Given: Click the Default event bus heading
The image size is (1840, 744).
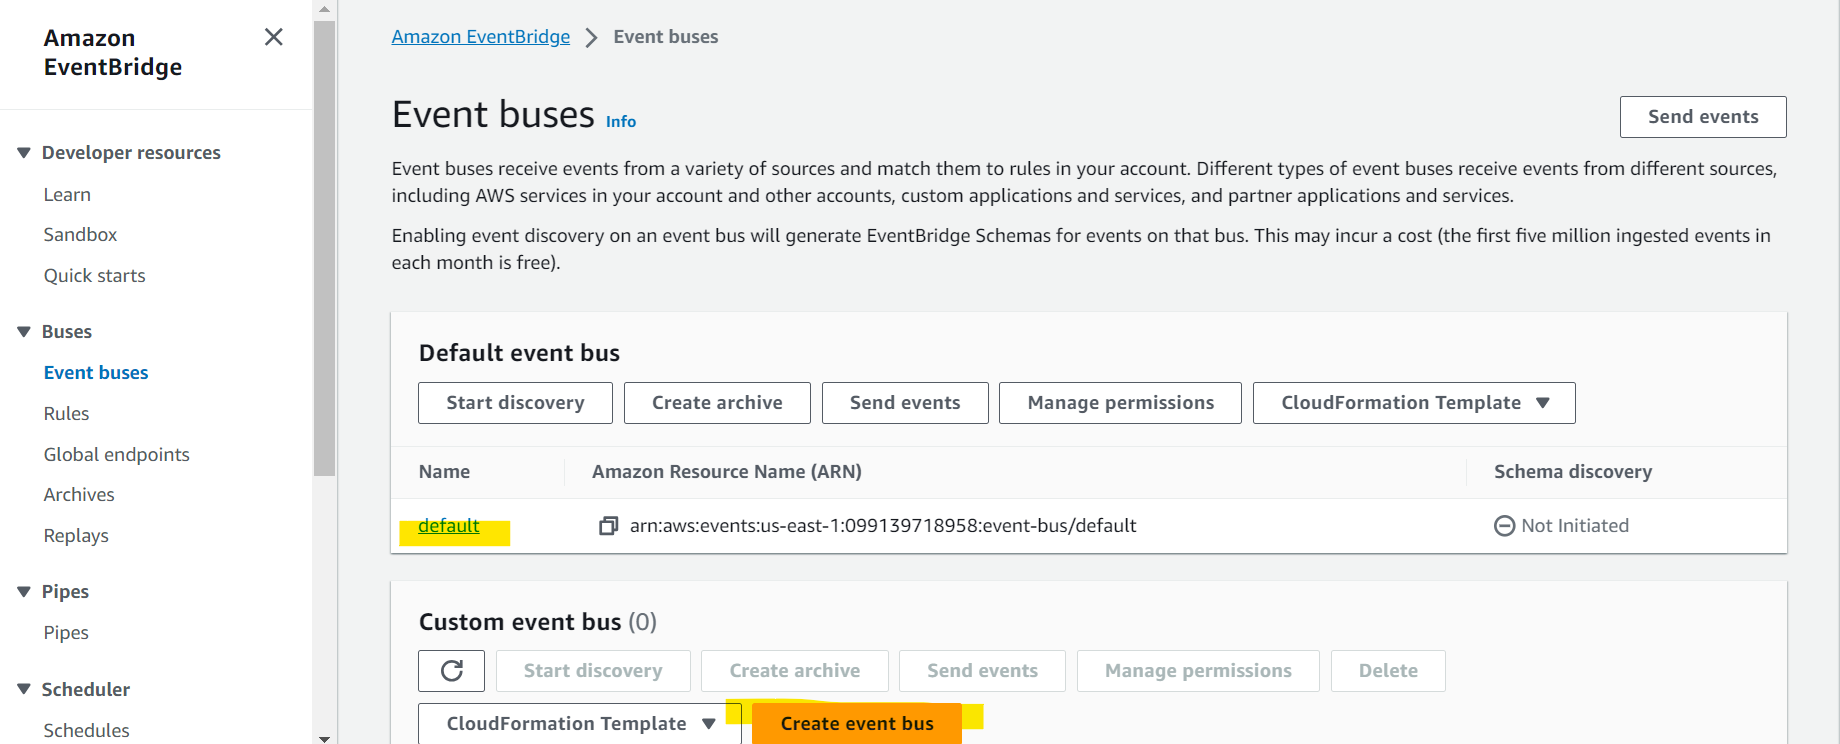Looking at the screenshot, I should tap(519, 353).
